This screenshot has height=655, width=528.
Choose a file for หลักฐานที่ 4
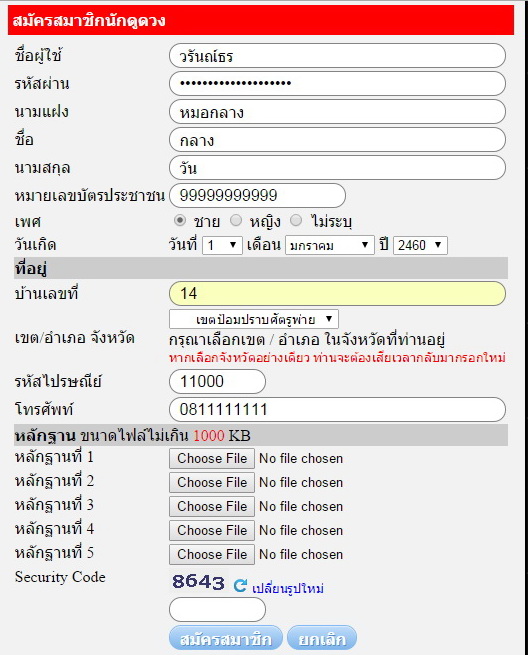click(x=212, y=531)
